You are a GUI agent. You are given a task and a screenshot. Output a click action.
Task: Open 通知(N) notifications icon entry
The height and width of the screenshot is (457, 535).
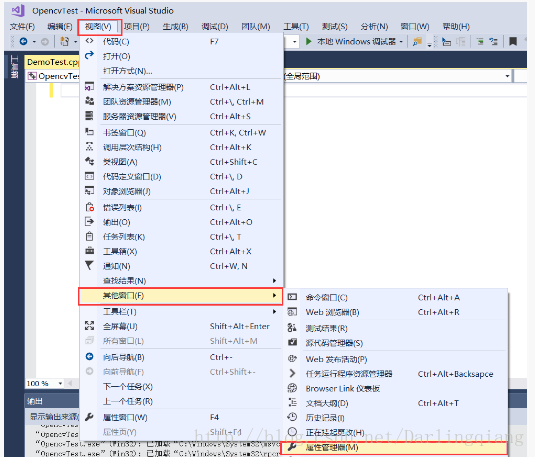tap(181, 266)
